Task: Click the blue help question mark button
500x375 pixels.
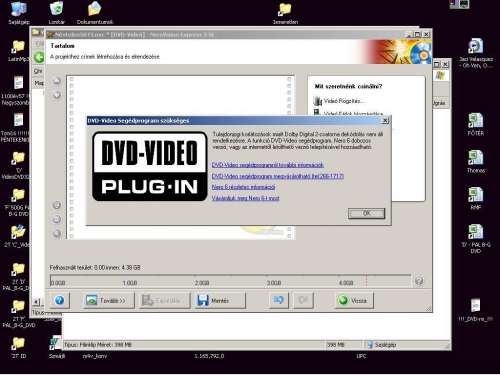Action: [x=60, y=300]
